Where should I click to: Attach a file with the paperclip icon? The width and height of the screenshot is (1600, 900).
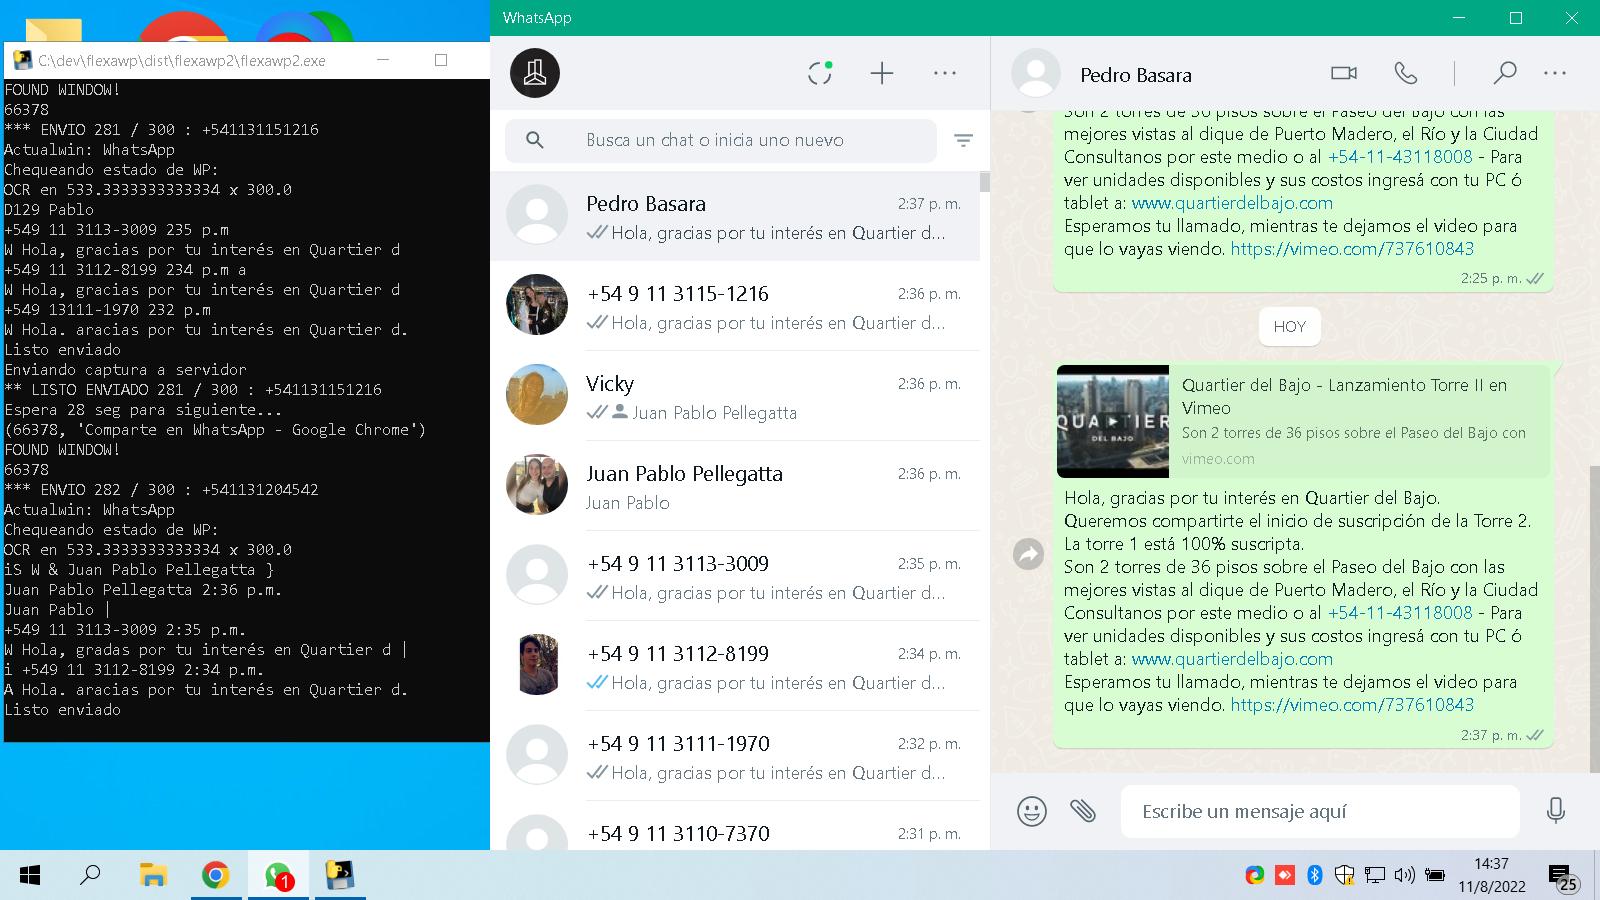point(1083,811)
